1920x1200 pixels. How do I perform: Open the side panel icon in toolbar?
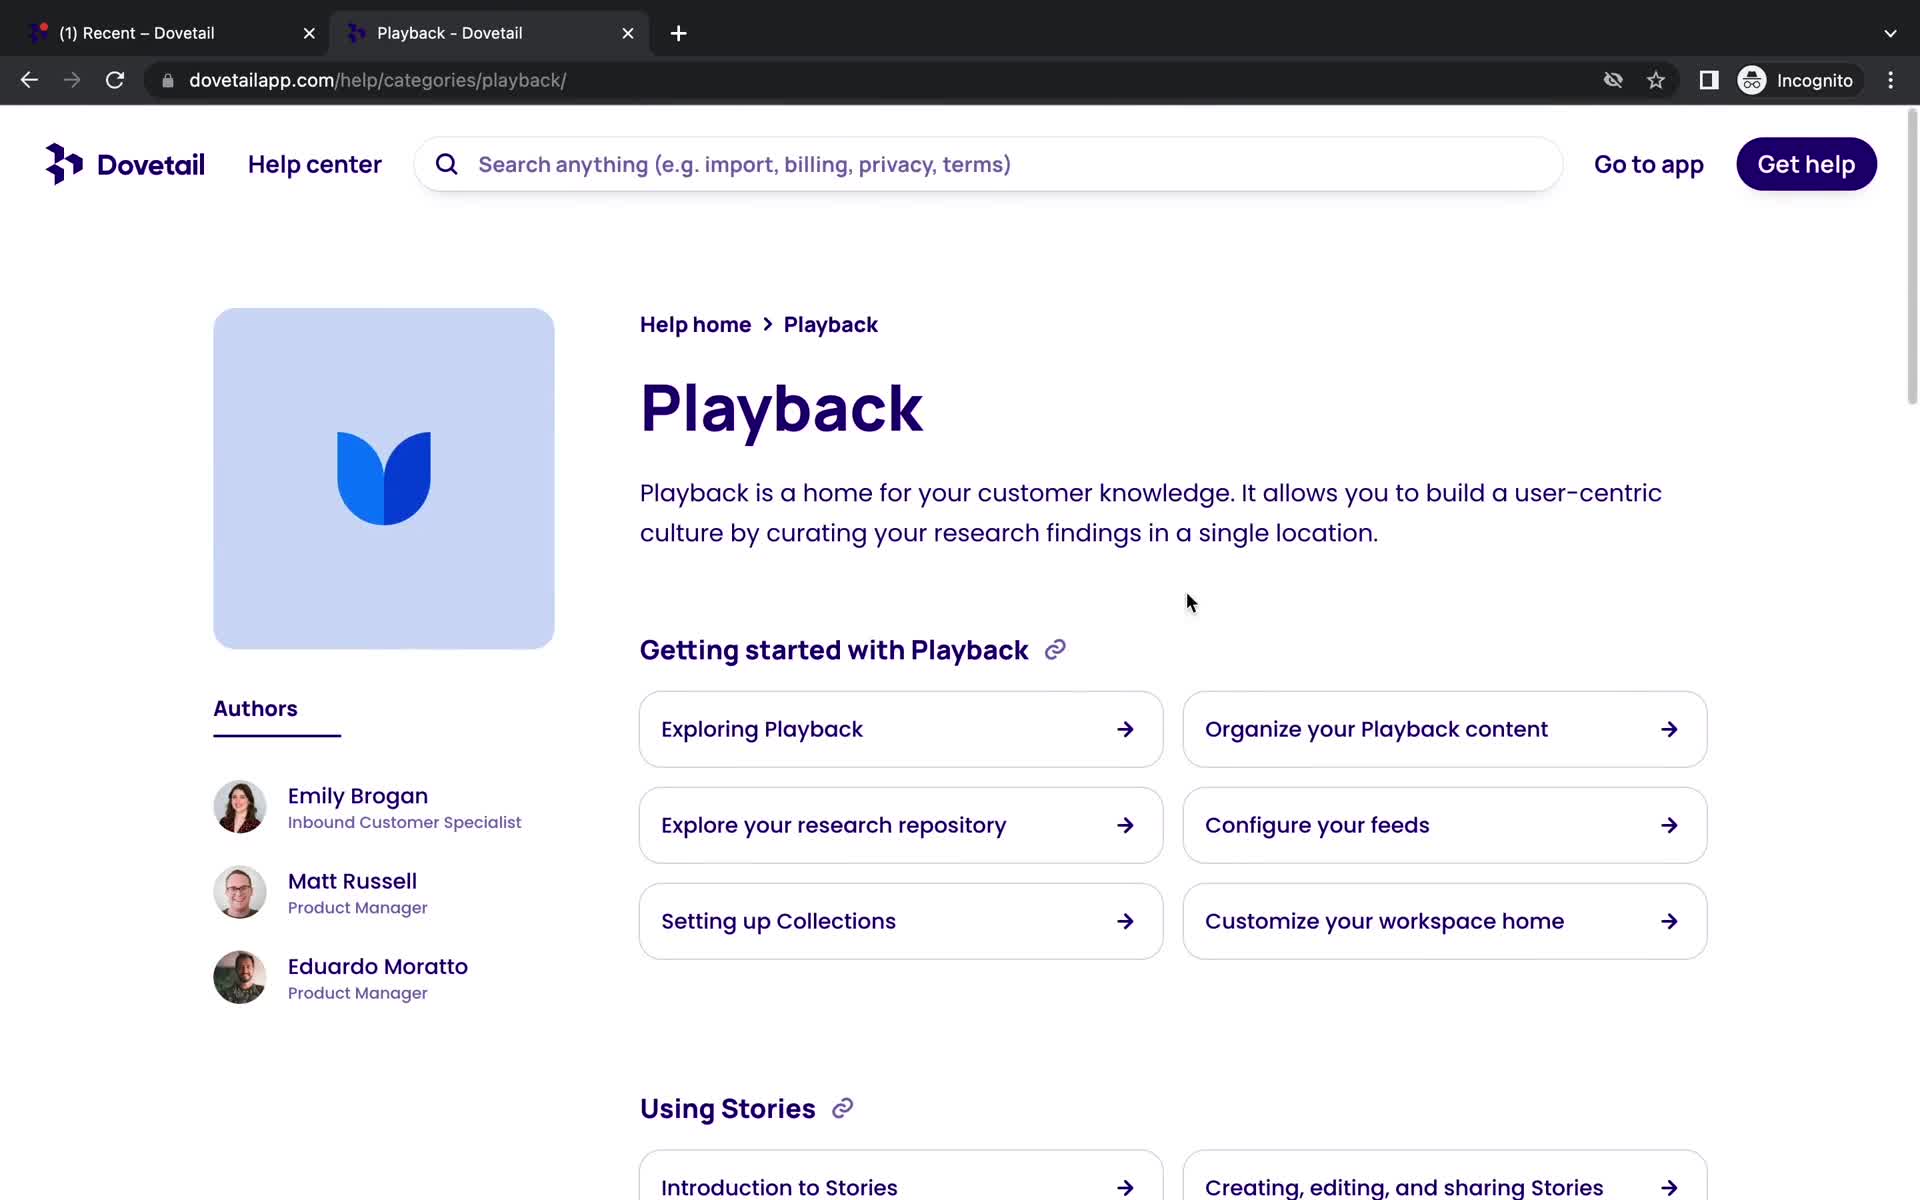point(1709,80)
